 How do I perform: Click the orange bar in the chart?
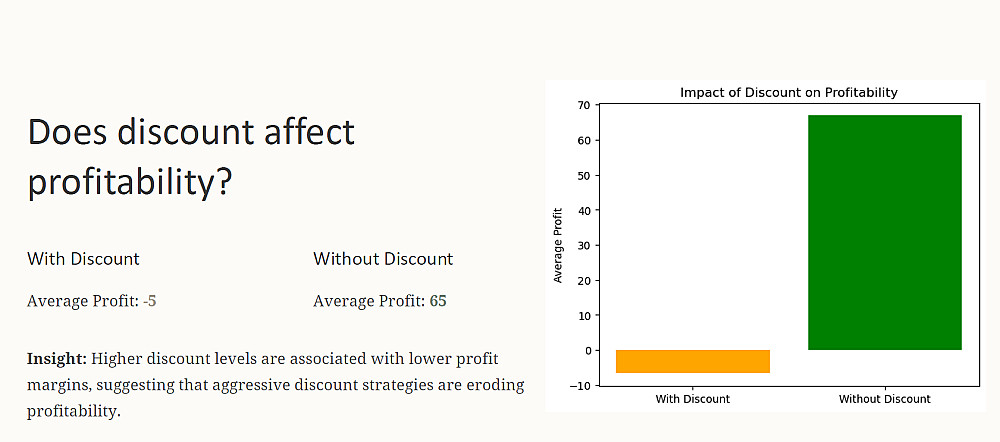[692, 361]
